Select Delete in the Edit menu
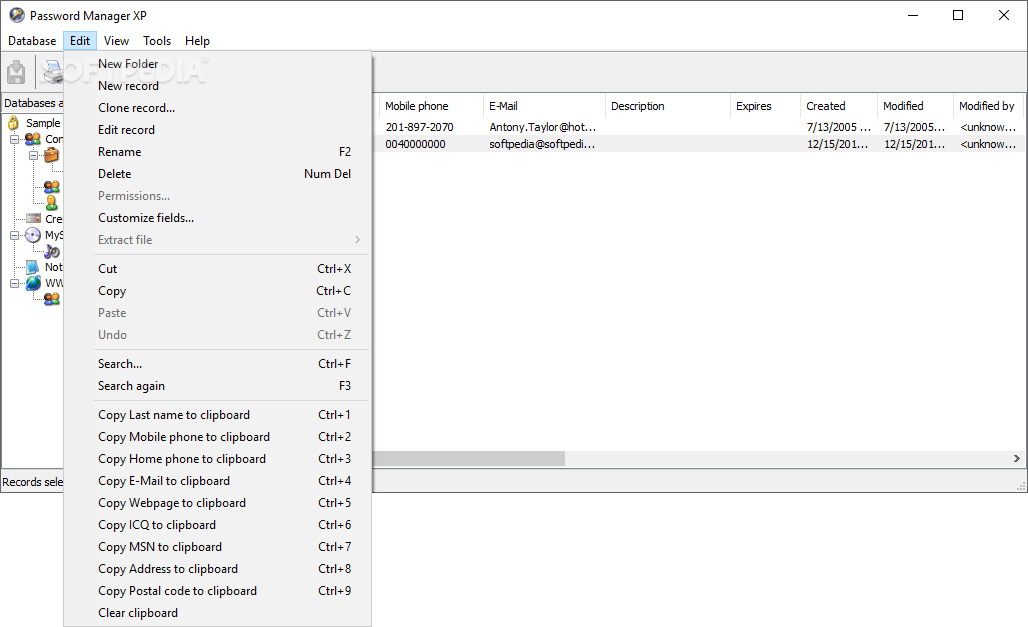The image size is (1028, 627). pyautogui.click(x=218, y=174)
